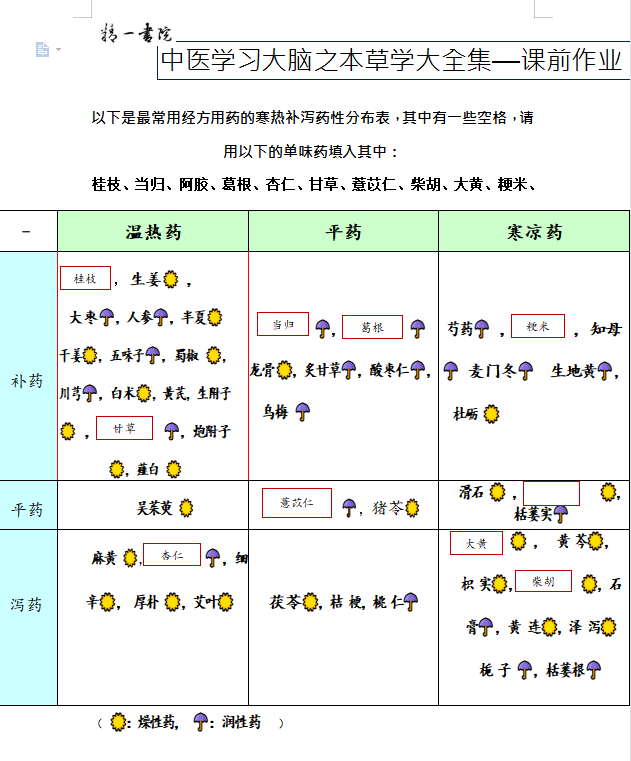Image resolution: width=631 pixels, height=761 pixels.
Task: Select the 杏仁 text box
Action: 172,555
